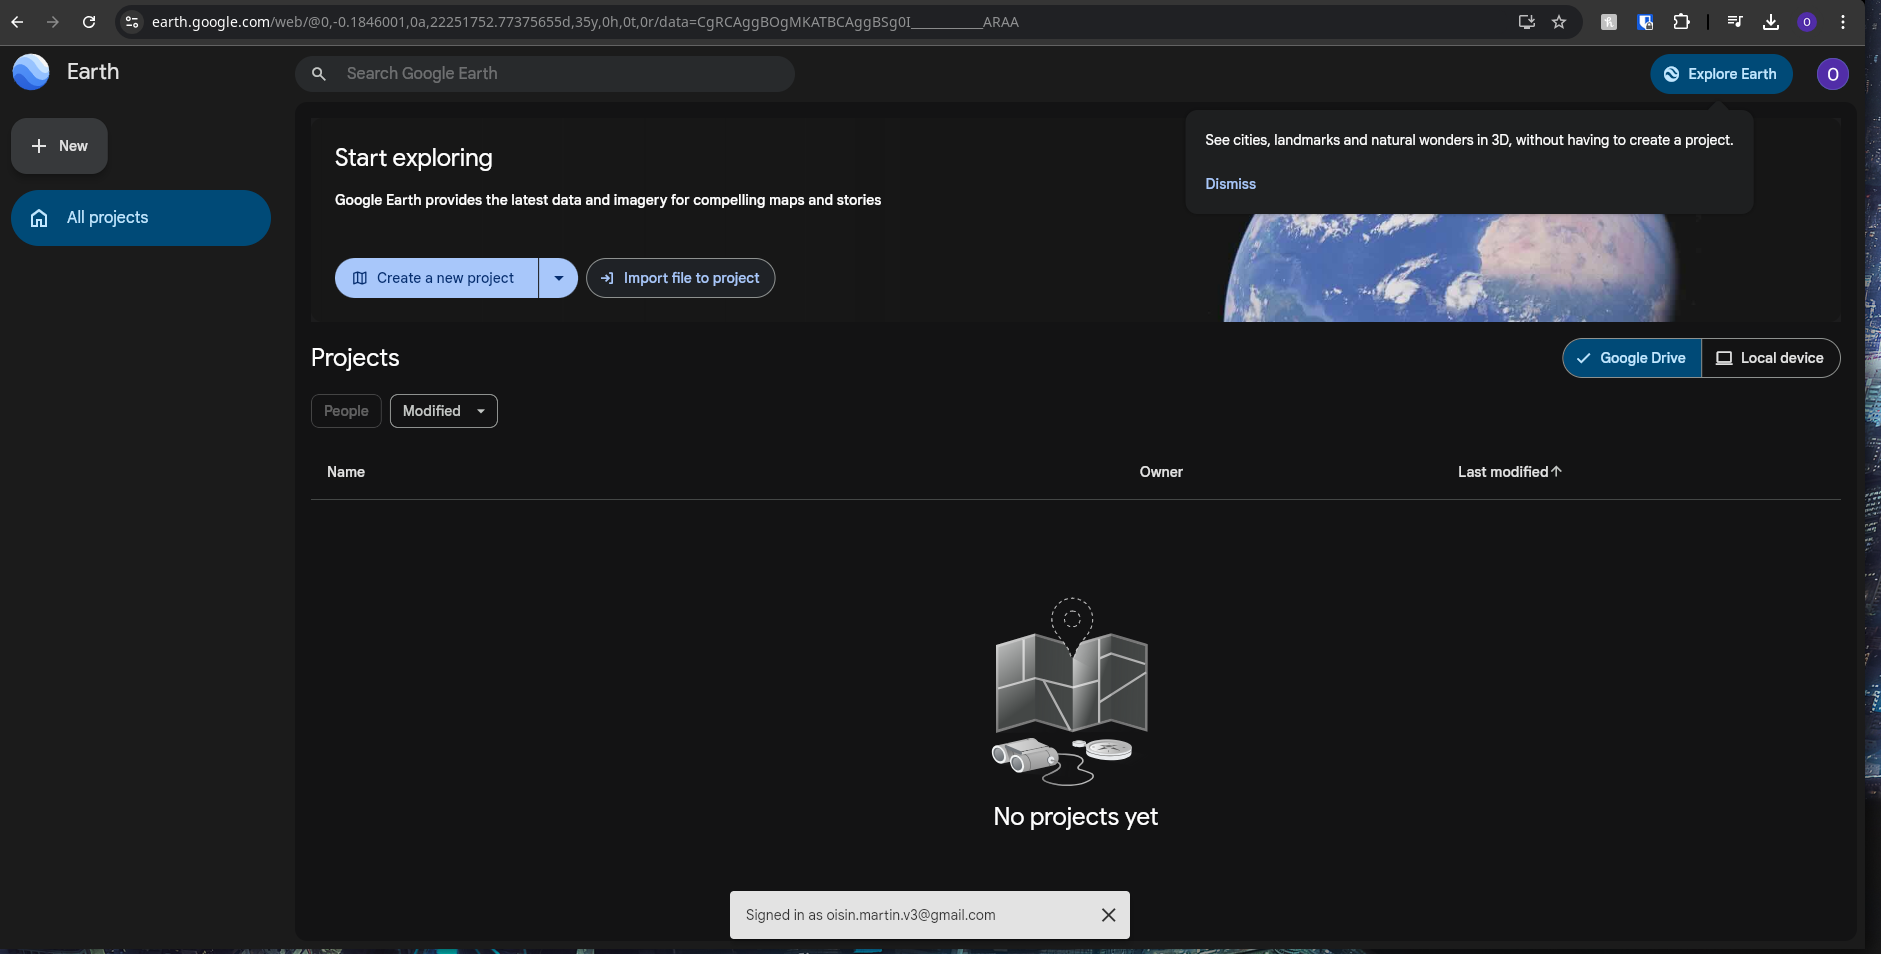Dismiss the Explore Earth tooltip
The width and height of the screenshot is (1881, 954).
[1230, 184]
